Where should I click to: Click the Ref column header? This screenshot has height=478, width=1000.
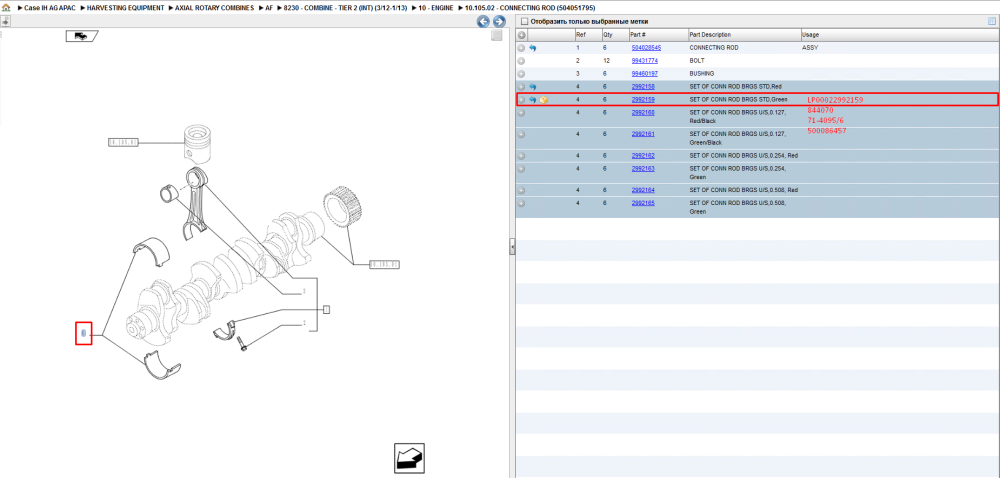point(580,35)
